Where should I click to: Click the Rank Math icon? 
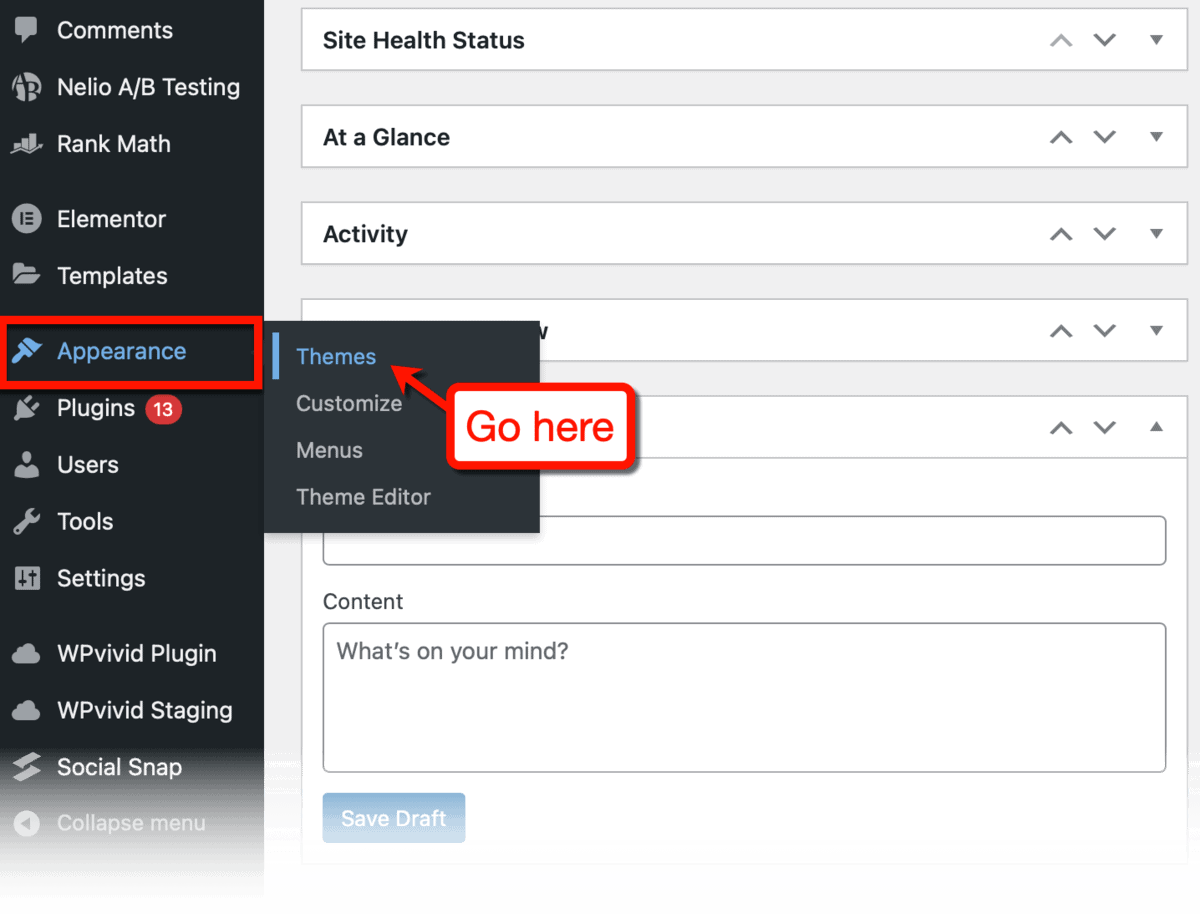[x=28, y=144]
